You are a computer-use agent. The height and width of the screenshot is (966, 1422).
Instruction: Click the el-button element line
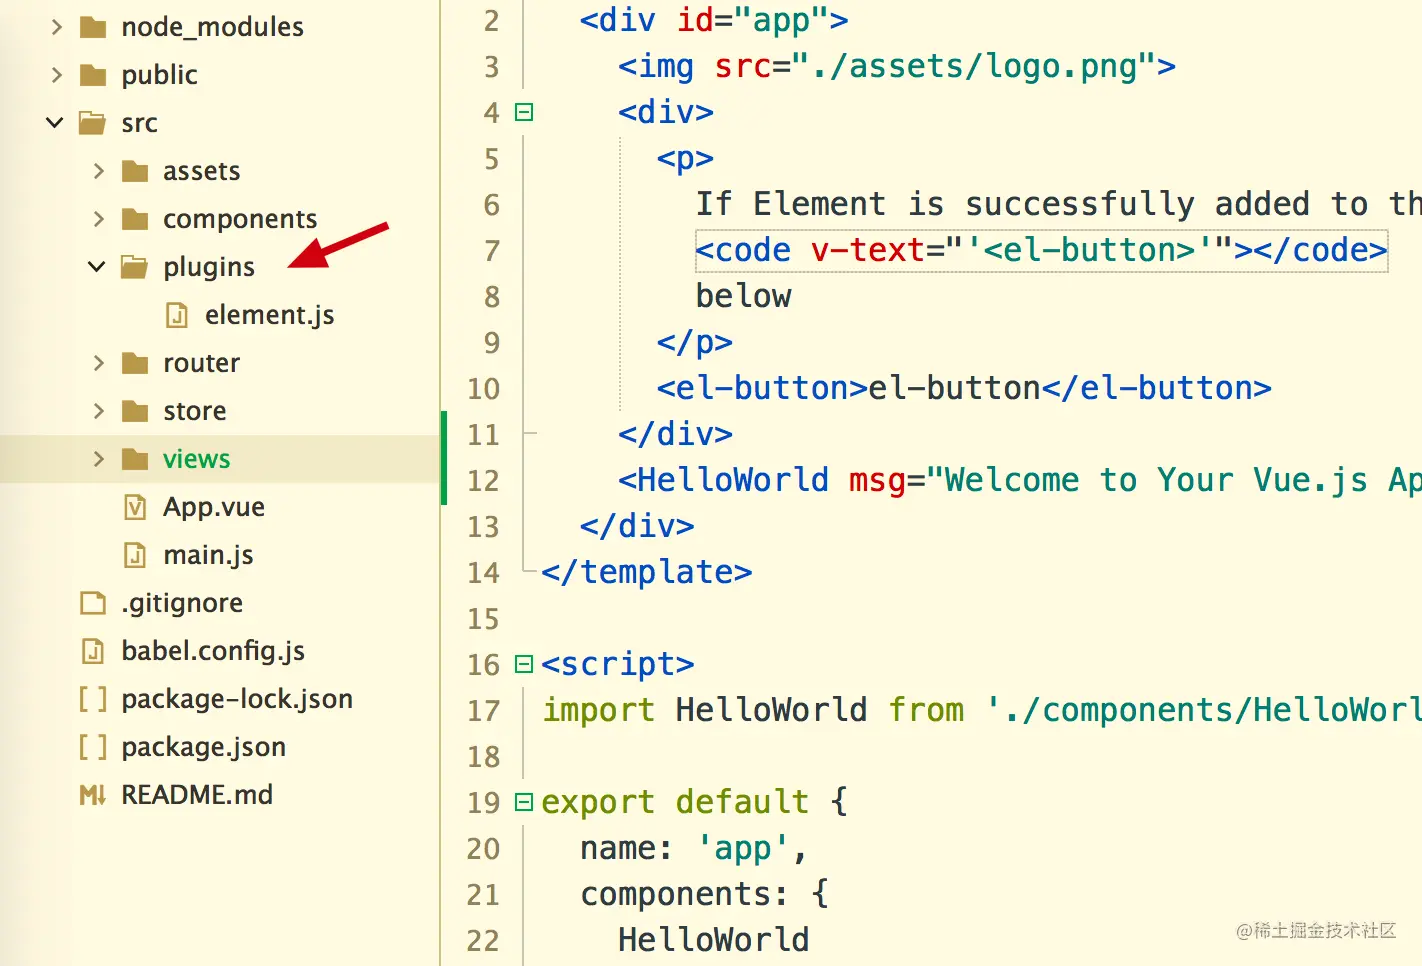pyautogui.click(x=964, y=388)
